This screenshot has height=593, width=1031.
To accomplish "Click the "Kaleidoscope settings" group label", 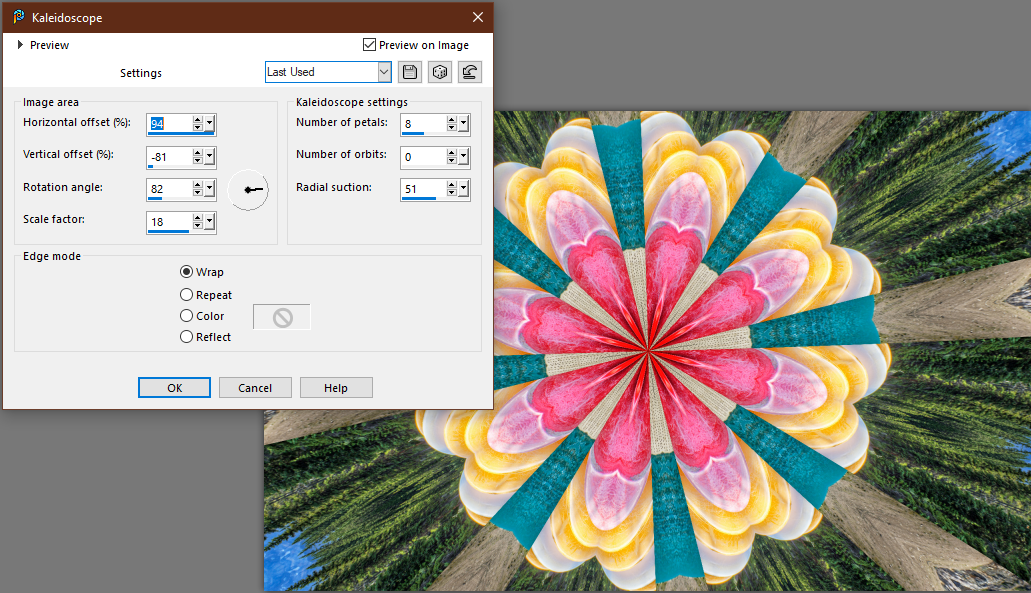I will [352, 102].
